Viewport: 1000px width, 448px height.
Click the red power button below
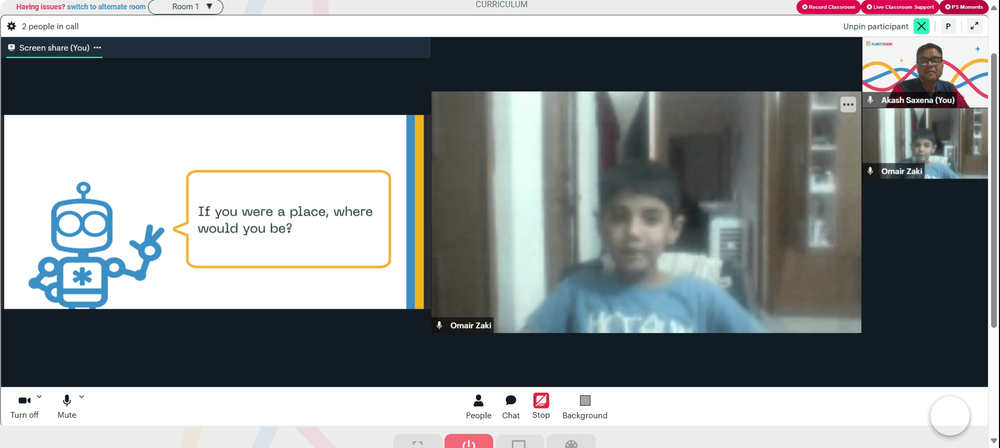pyautogui.click(x=469, y=442)
